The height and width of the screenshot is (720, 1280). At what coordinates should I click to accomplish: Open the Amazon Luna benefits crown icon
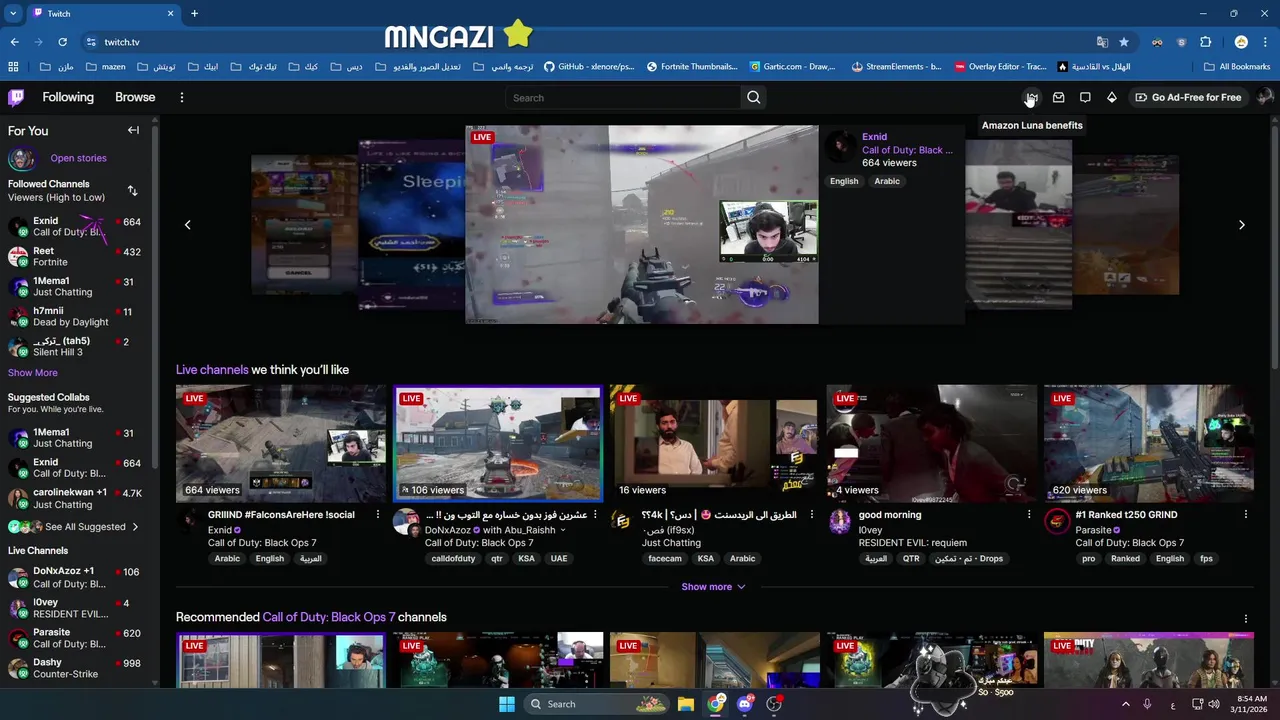coord(1032,97)
